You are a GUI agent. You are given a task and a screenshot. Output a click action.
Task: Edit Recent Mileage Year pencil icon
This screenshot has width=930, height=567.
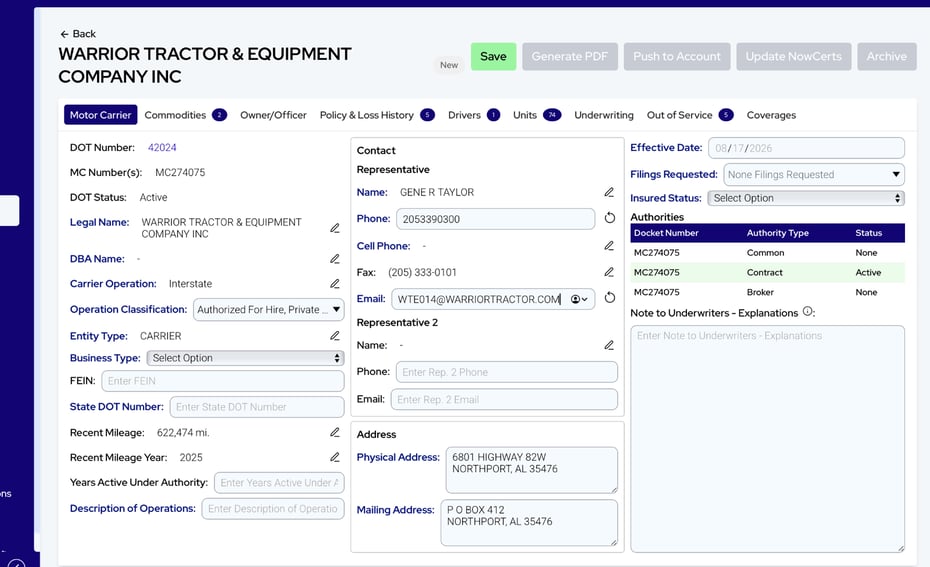click(335, 458)
